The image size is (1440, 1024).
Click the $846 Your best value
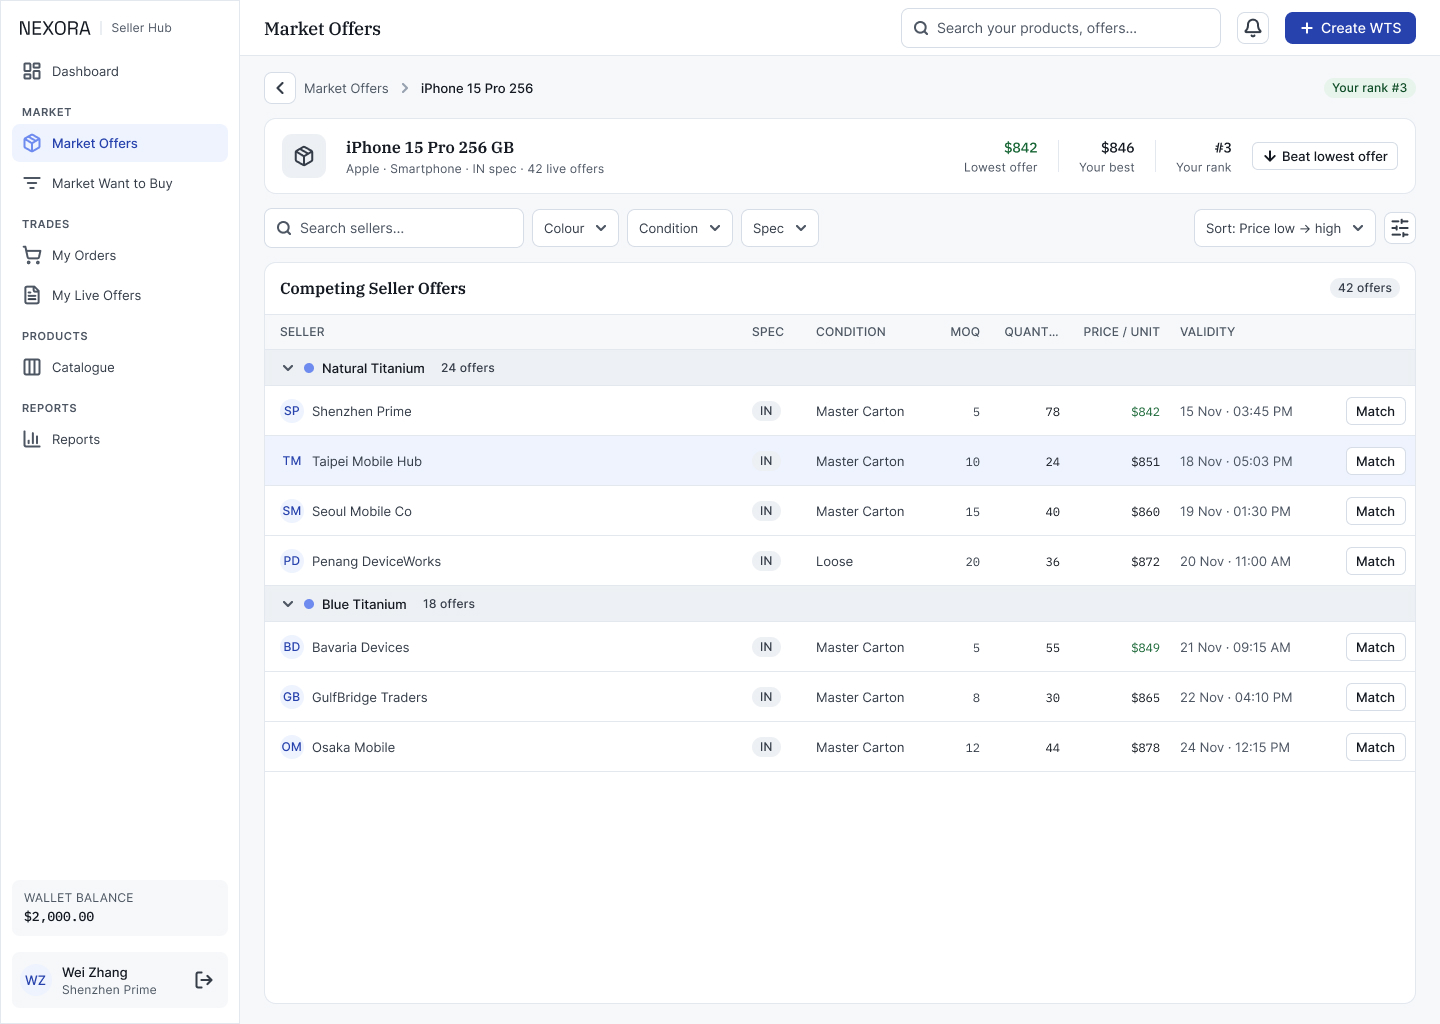click(1117, 148)
